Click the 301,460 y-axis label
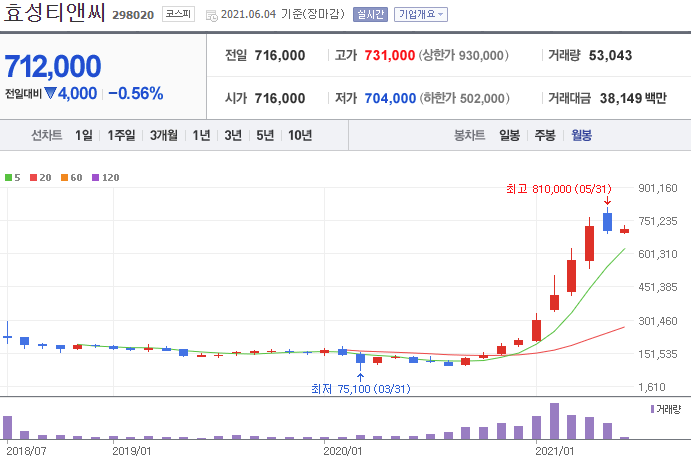The height and width of the screenshot is (462, 691). pos(658,321)
